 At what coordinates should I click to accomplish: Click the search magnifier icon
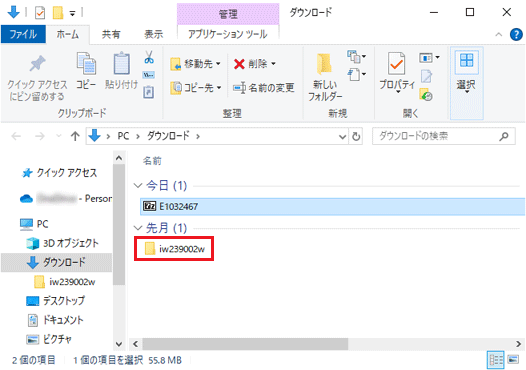(504, 136)
